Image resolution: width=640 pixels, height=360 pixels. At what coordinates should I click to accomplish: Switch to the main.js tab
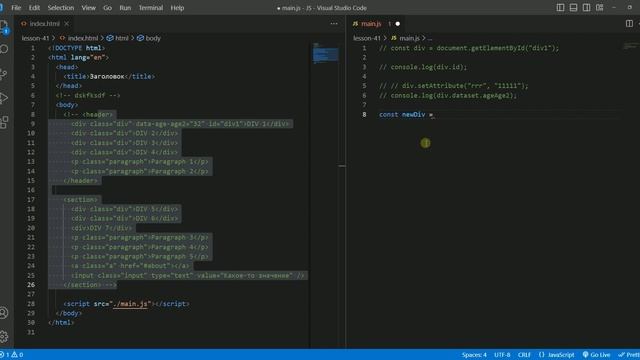pos(371,24)
